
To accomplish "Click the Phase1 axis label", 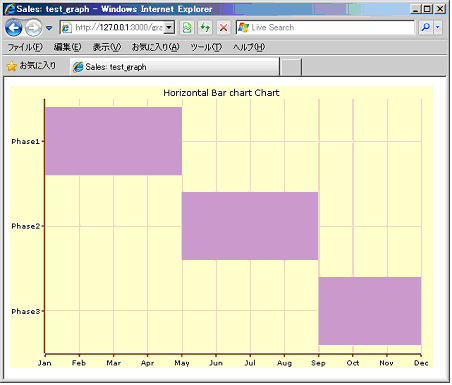I will click(x=26, y=141).
